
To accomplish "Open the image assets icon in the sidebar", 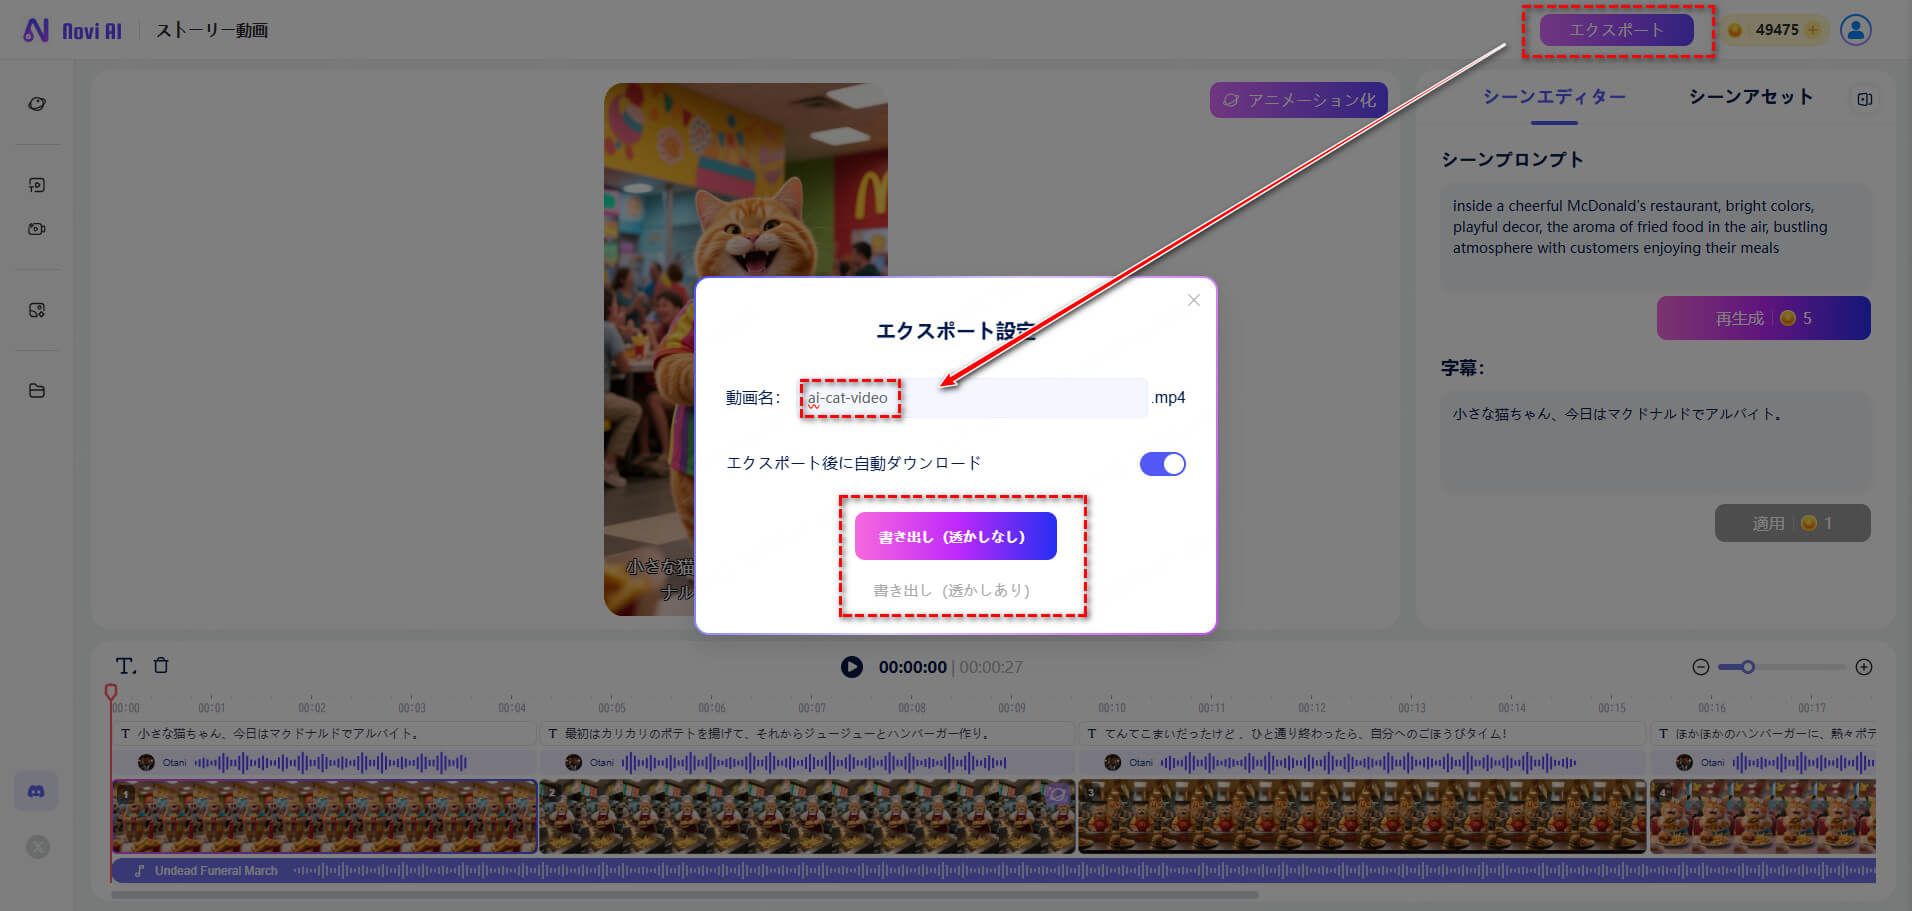I will click(37, 310).
